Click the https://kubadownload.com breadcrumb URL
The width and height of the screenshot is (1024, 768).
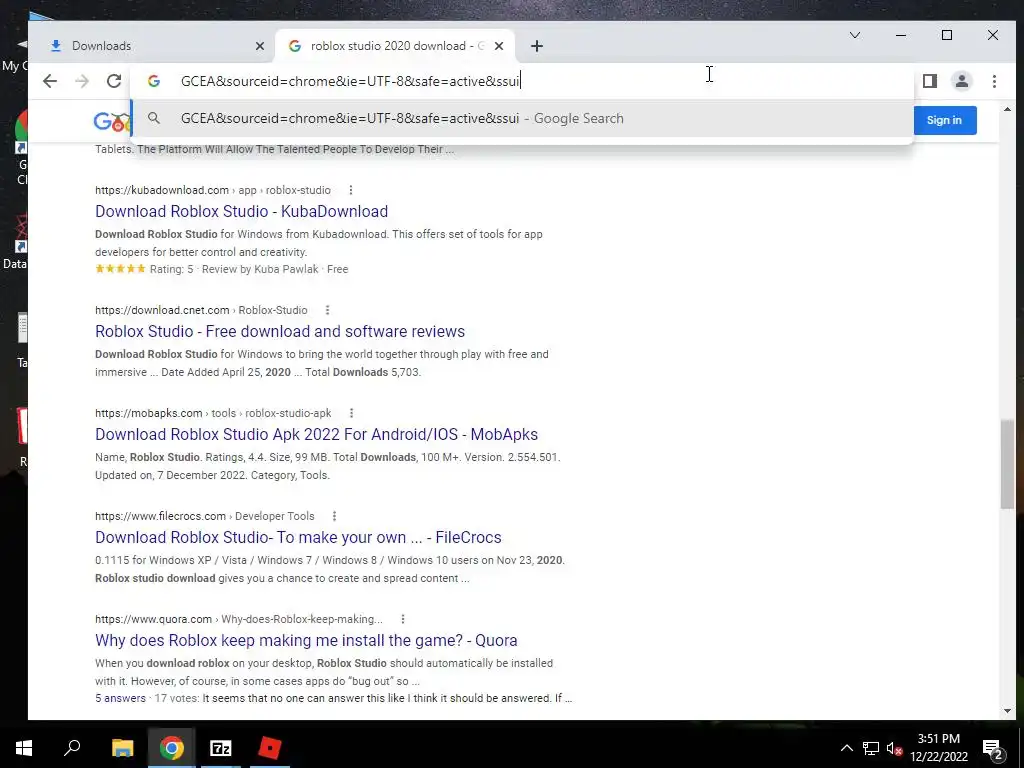pos(162,190)
